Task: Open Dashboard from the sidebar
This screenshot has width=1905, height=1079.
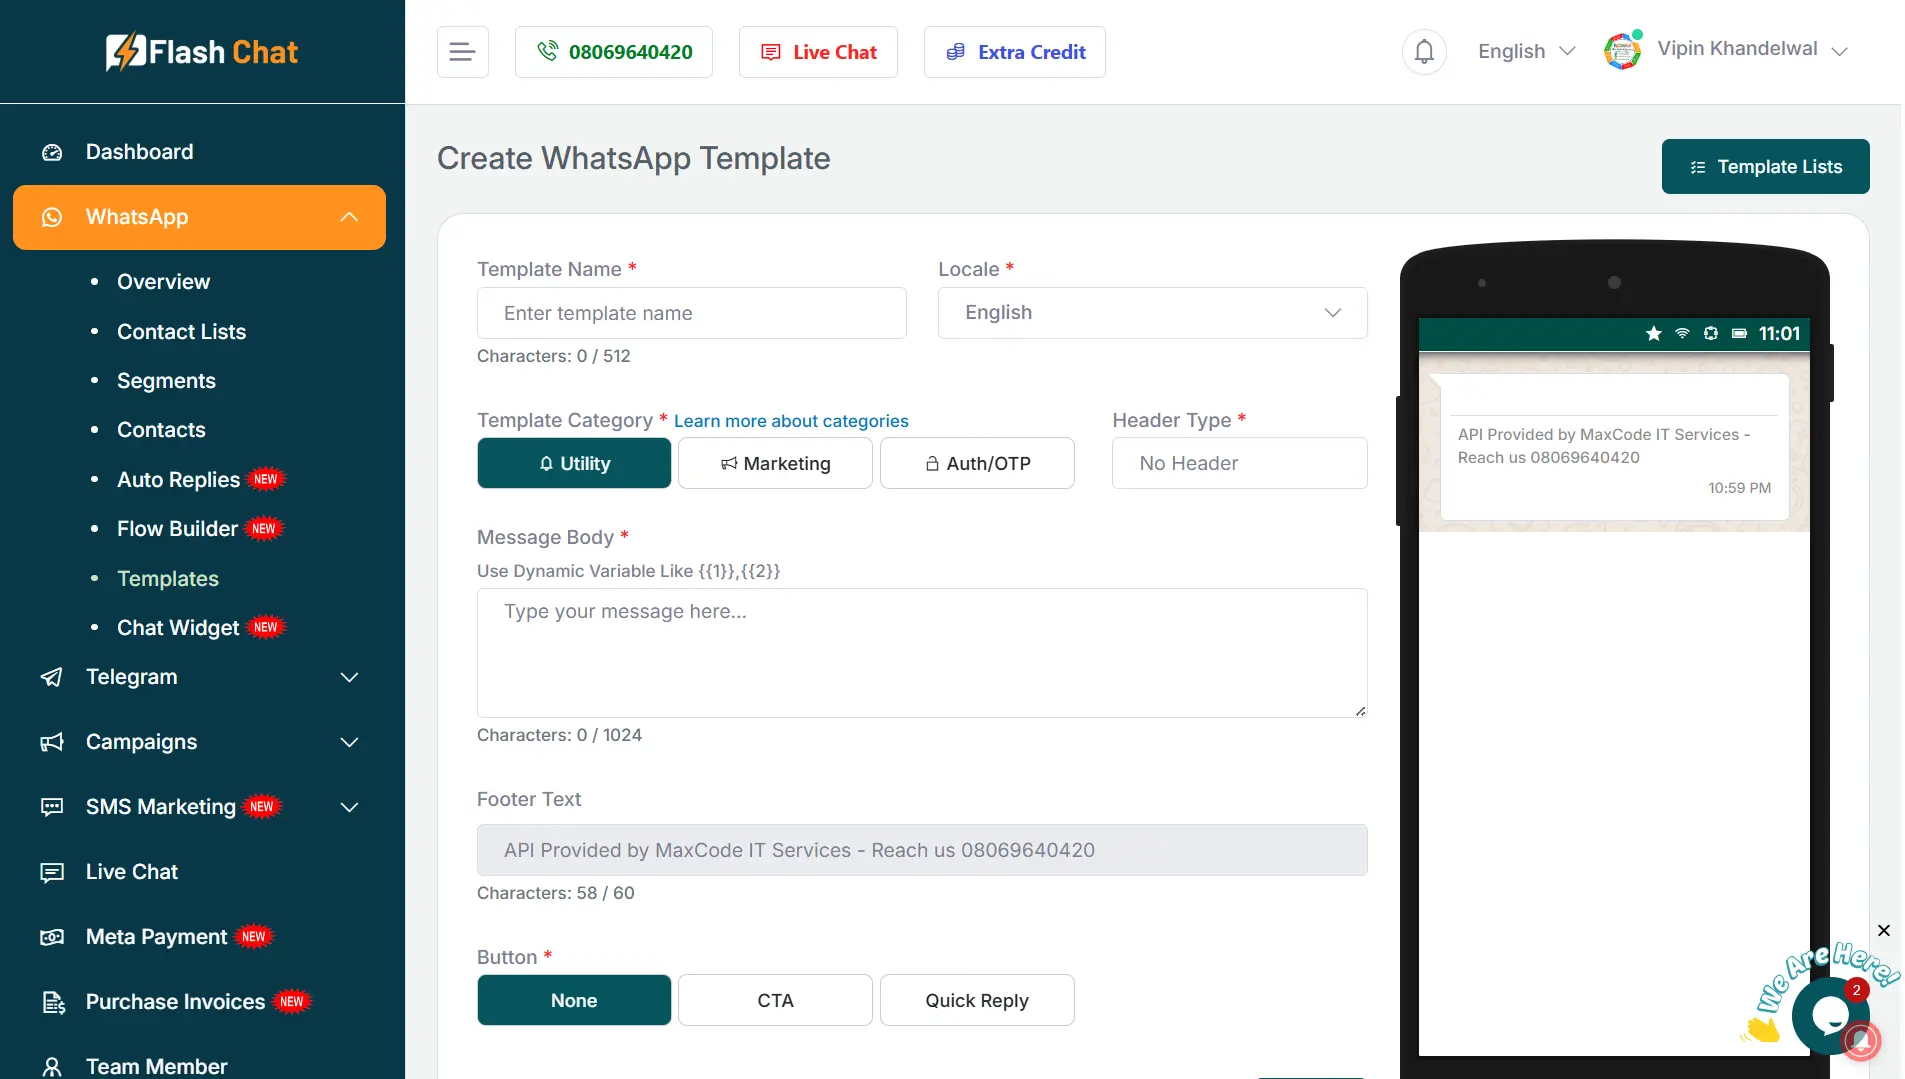Action: (x=139, y=152)
